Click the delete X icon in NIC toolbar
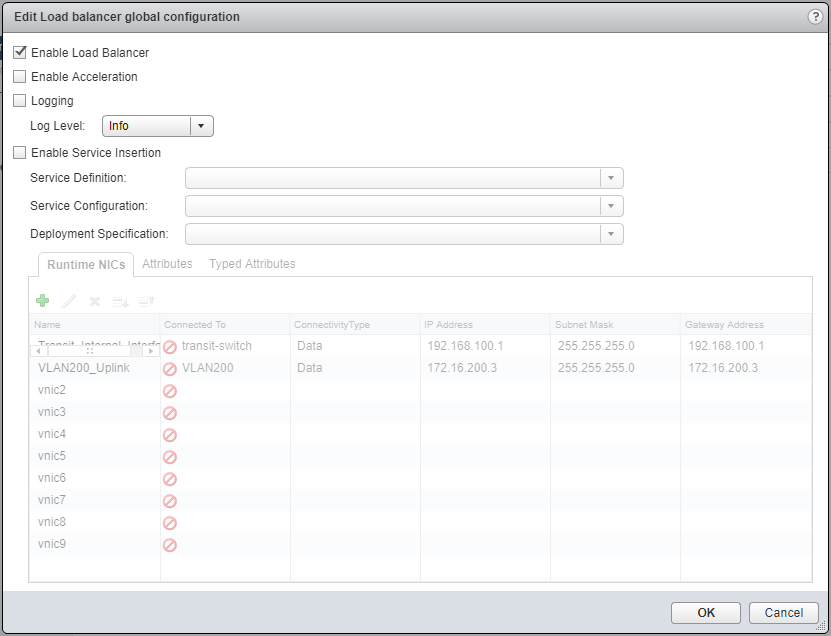Screen dimensions: 831x636 pyautogui.click(x=95, y=300)
